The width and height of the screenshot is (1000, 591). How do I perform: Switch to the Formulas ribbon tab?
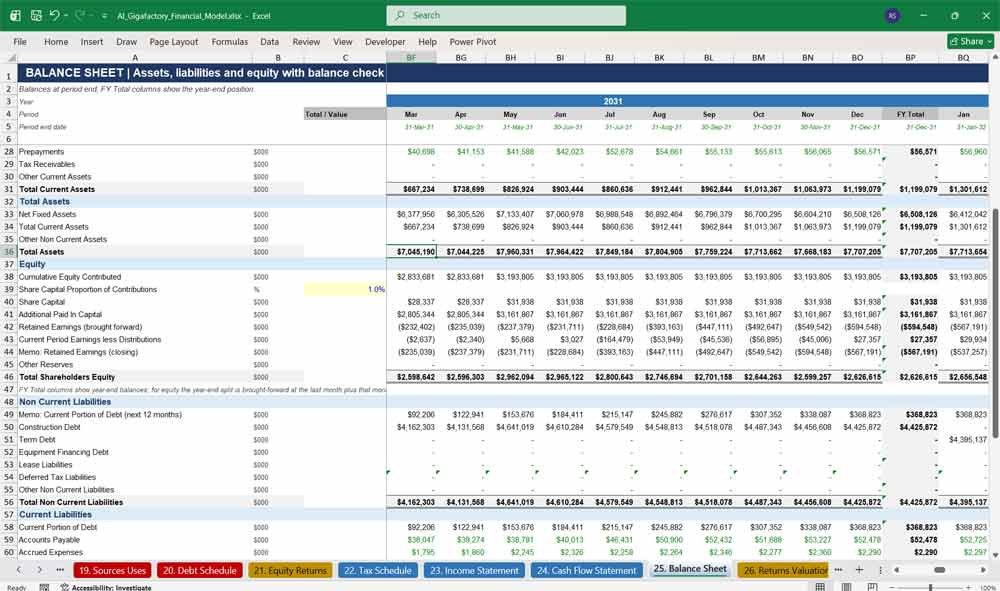230,41
